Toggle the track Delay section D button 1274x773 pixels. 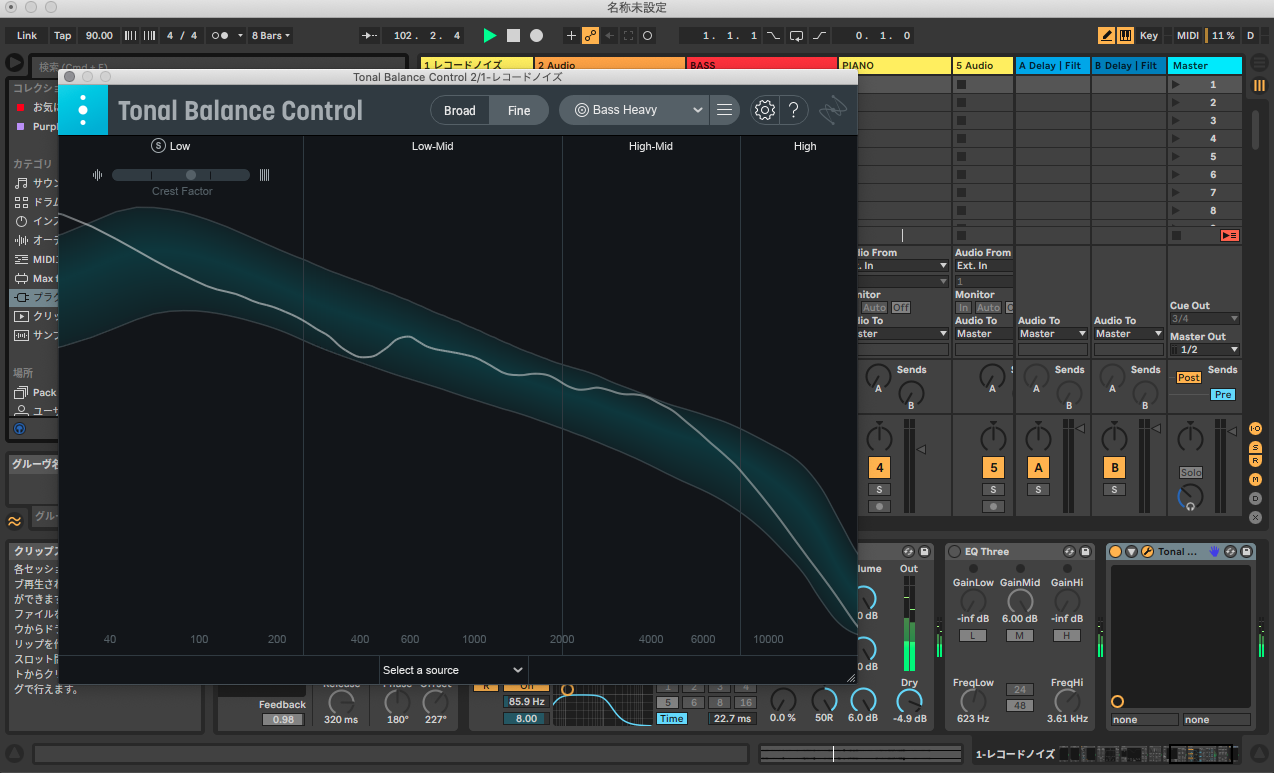tap(1255, 498)
